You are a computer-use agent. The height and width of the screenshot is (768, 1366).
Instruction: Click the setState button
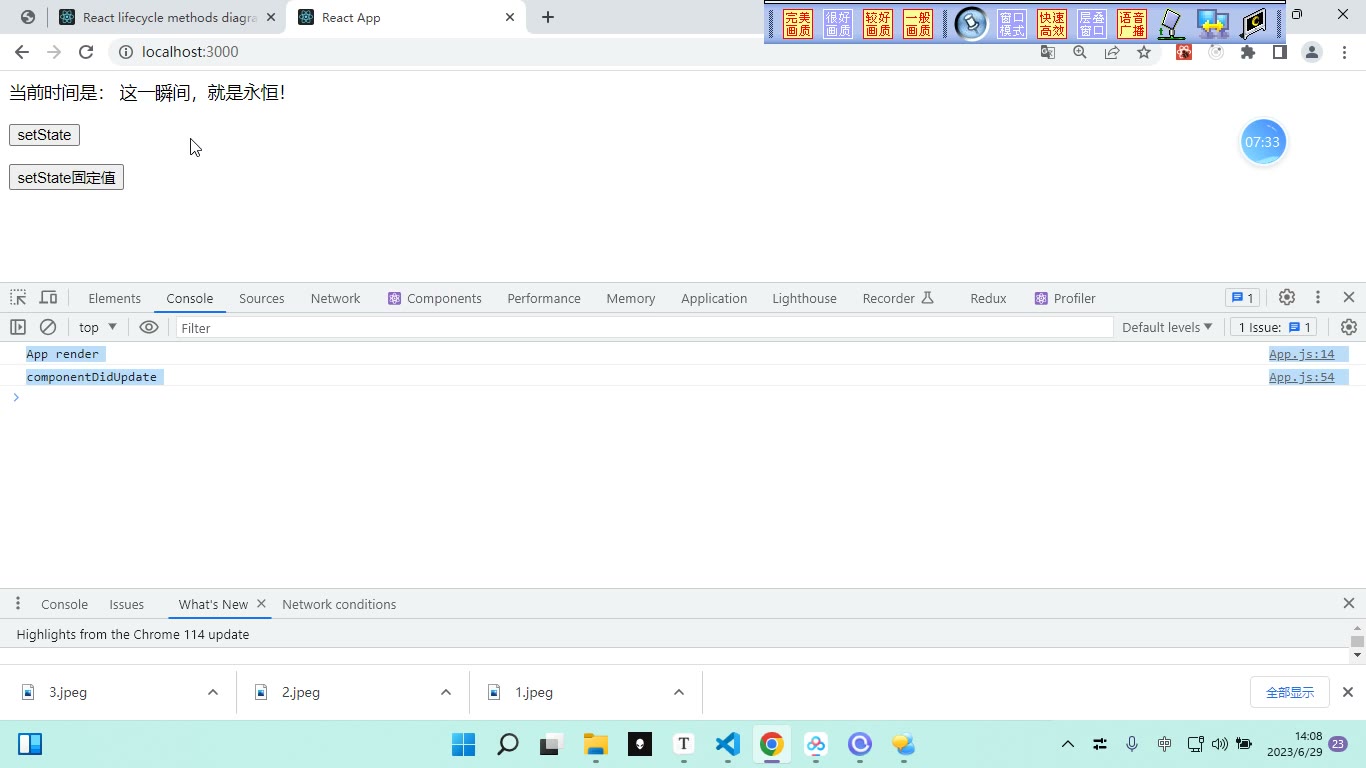tap(44, 135)
